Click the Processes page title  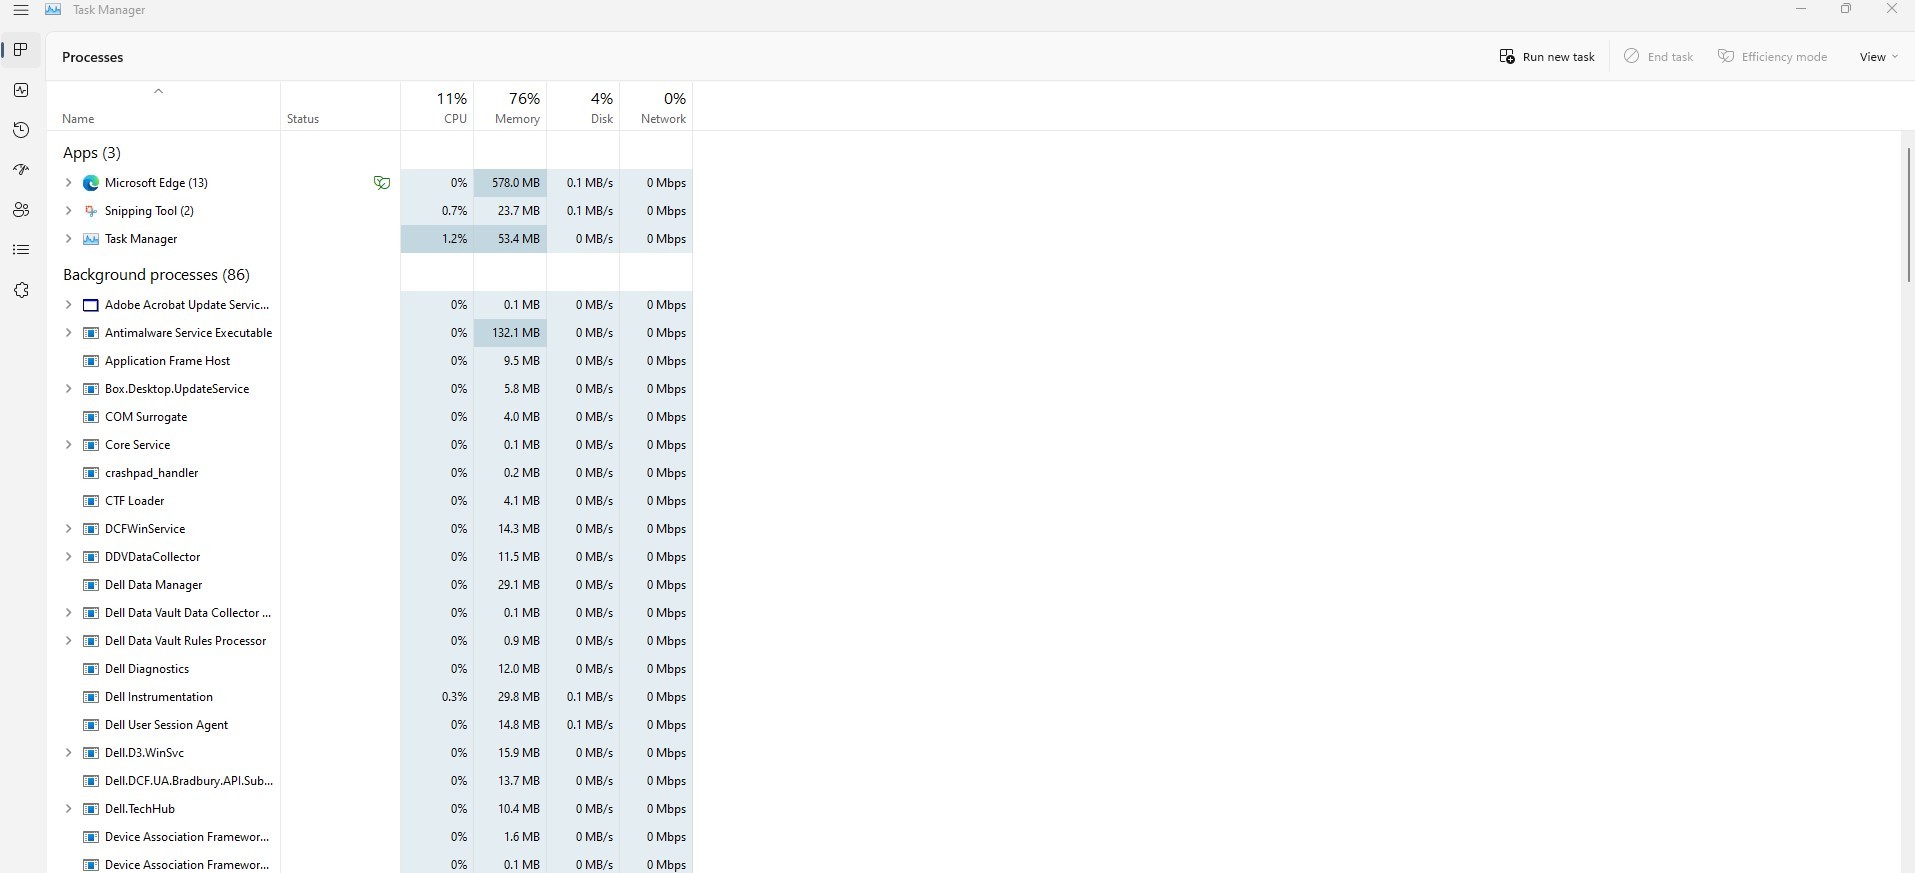coord(93,57)
